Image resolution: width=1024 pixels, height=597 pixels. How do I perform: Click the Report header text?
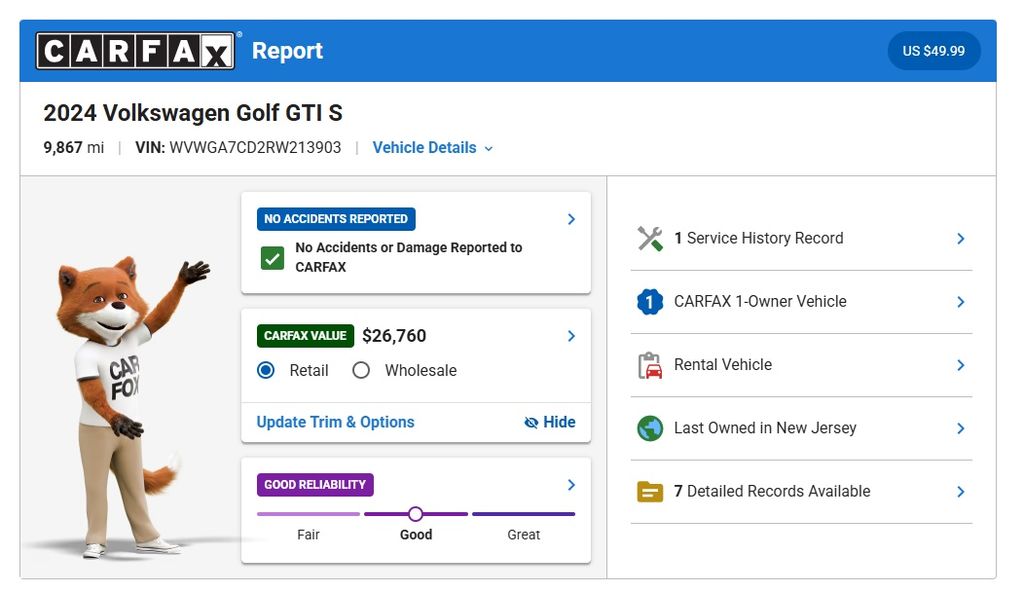pos(287,51)
